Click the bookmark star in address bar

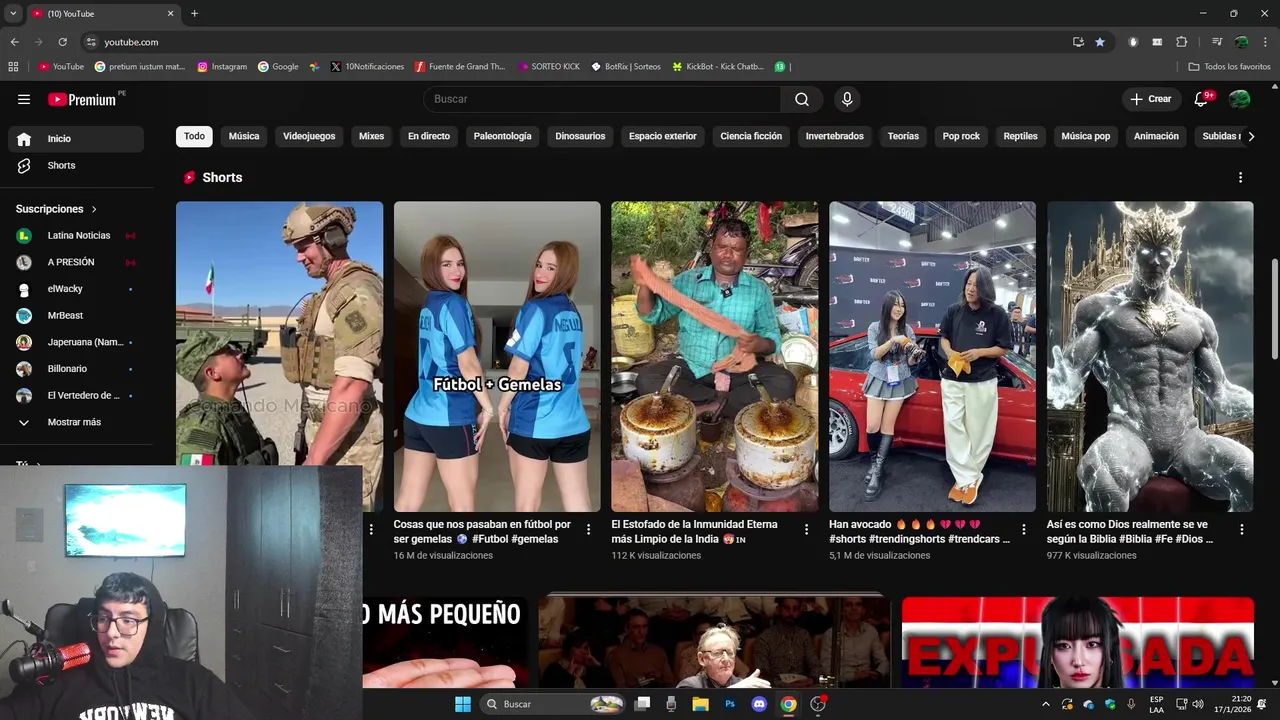1100,42
